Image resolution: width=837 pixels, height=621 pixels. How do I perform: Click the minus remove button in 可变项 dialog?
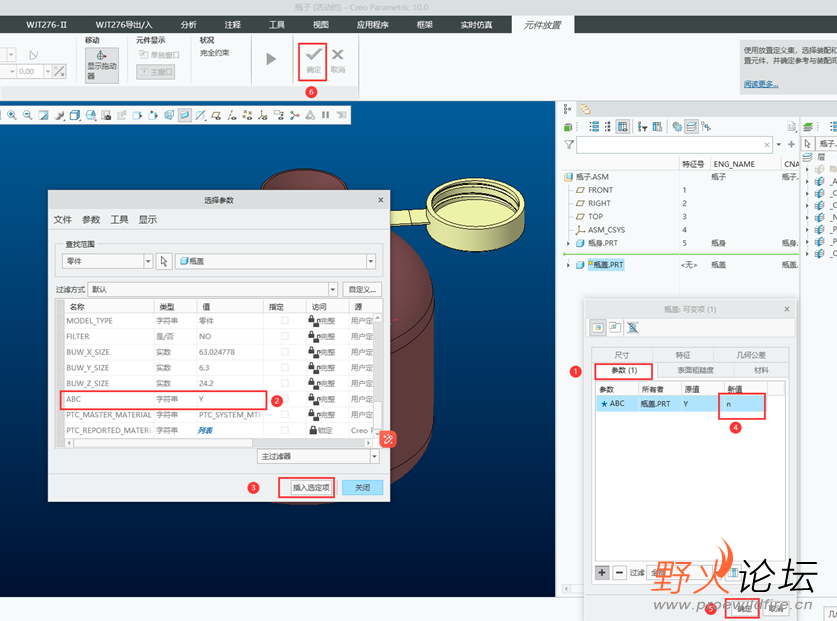(x=619, y=573)
